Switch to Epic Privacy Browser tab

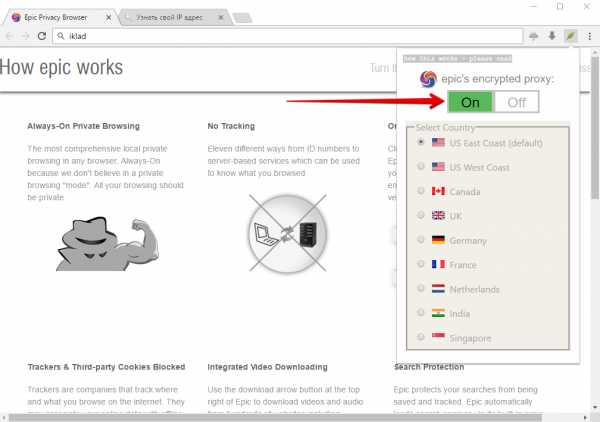point(61,18)
